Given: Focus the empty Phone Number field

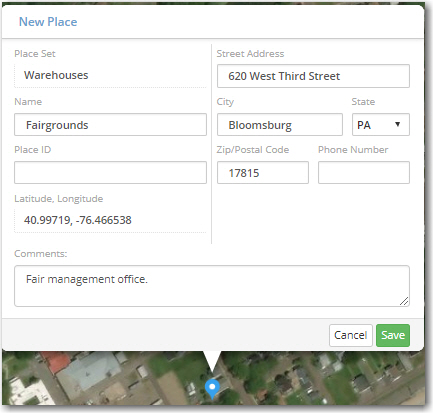Looking at the screenshot, I should [364, 173].
